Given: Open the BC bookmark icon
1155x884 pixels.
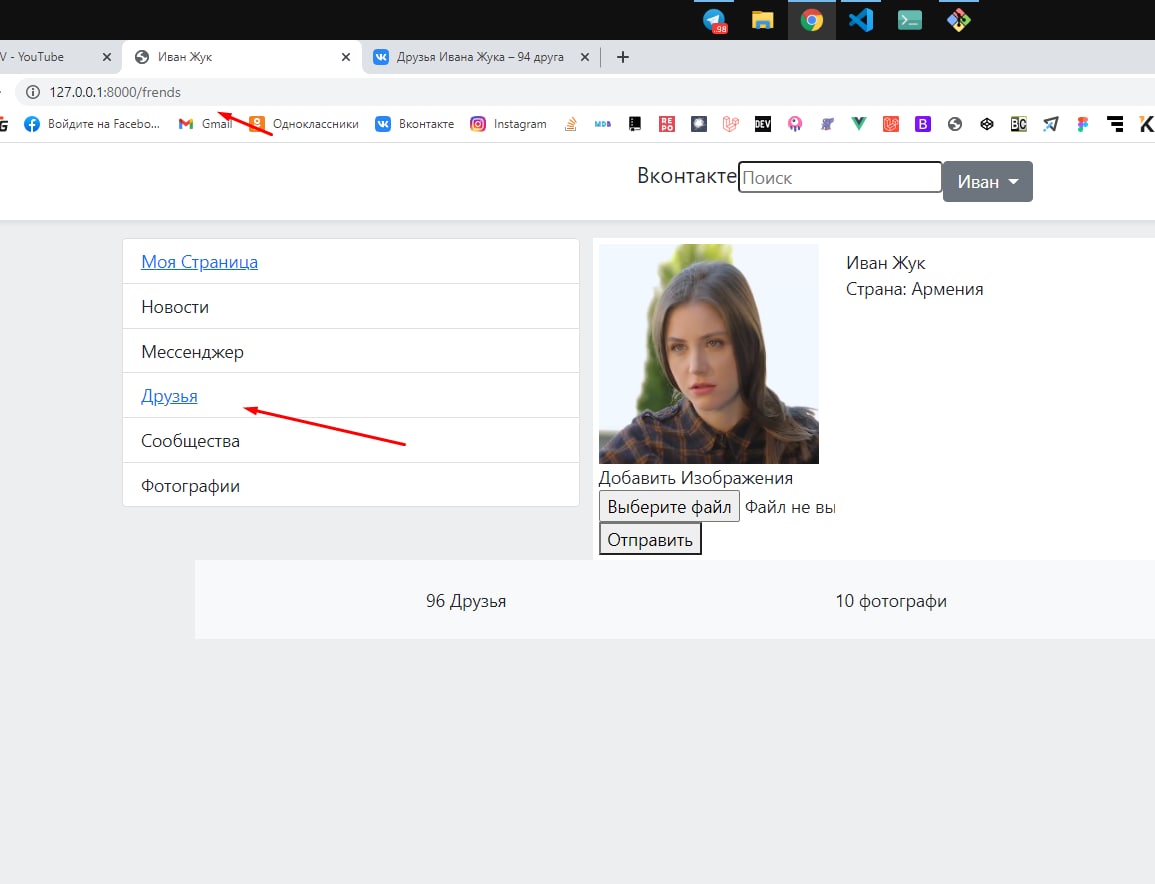Looking at the screenshot, I should coord(1019,124).
